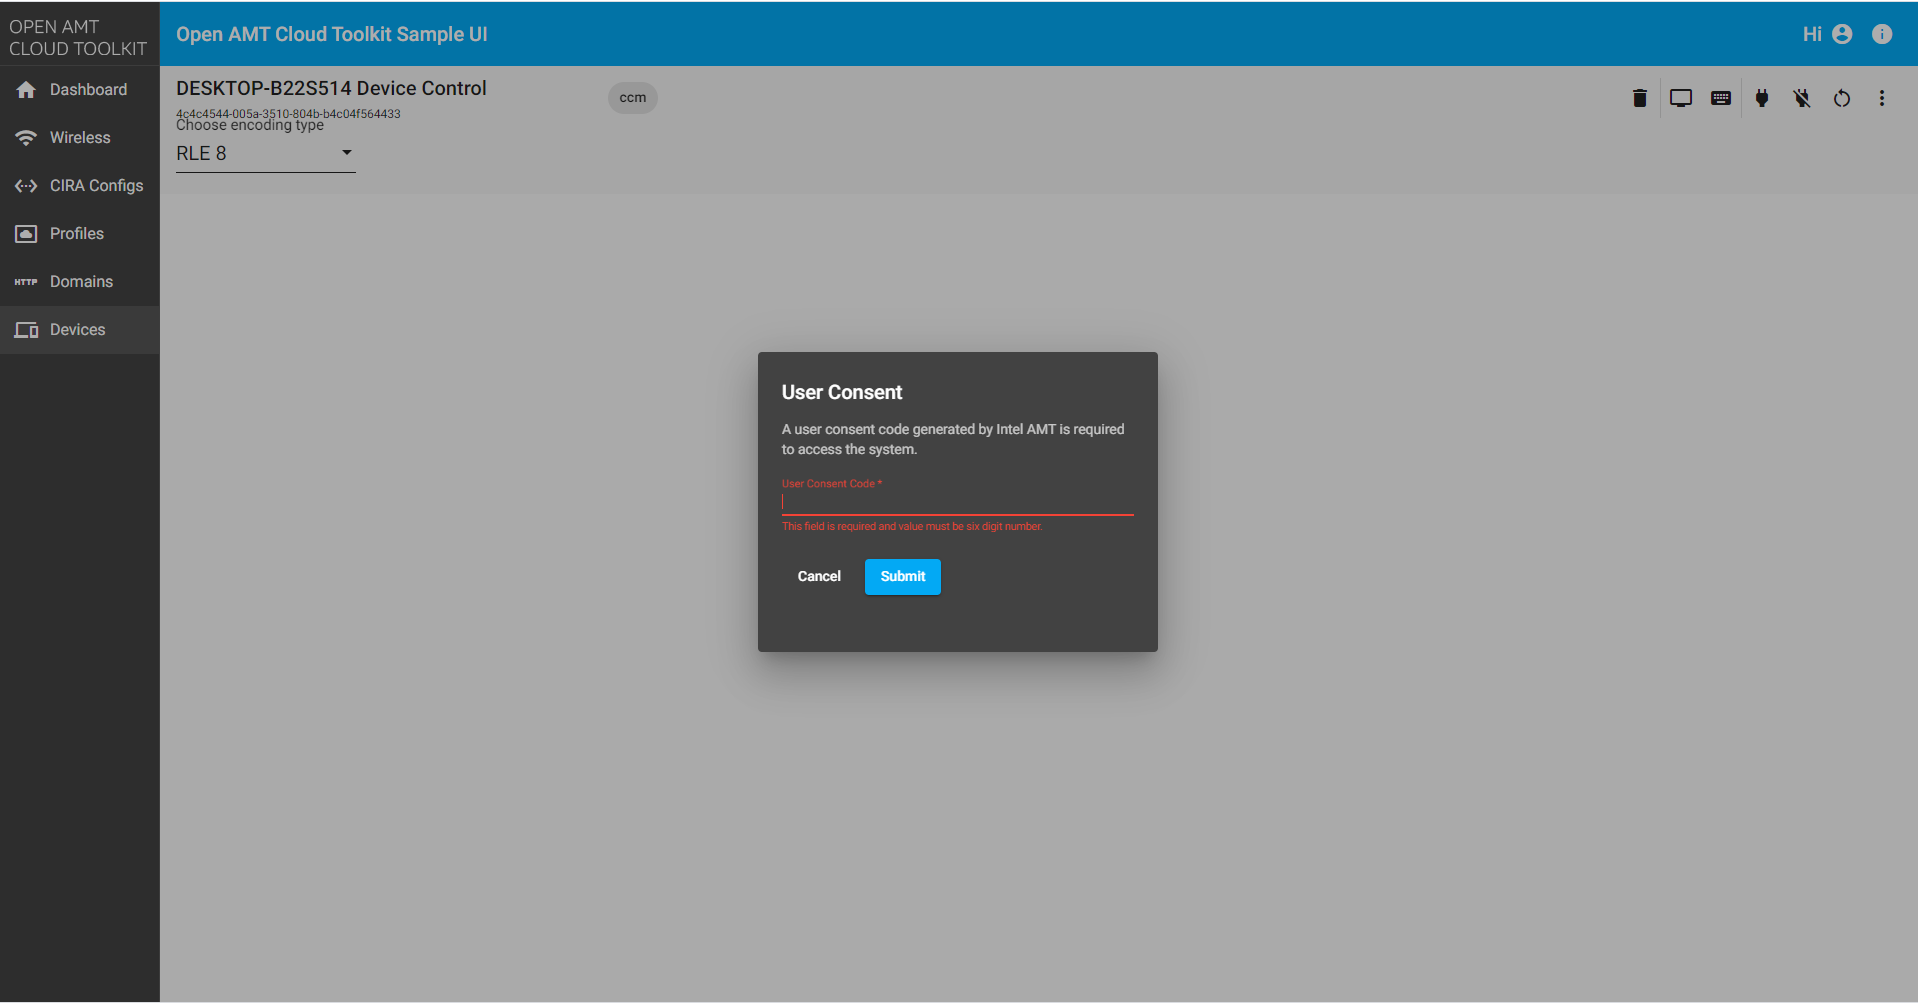Screen dimensions: 1918x1004
Task: Click the device GUID text
Action: pos(288,113)
